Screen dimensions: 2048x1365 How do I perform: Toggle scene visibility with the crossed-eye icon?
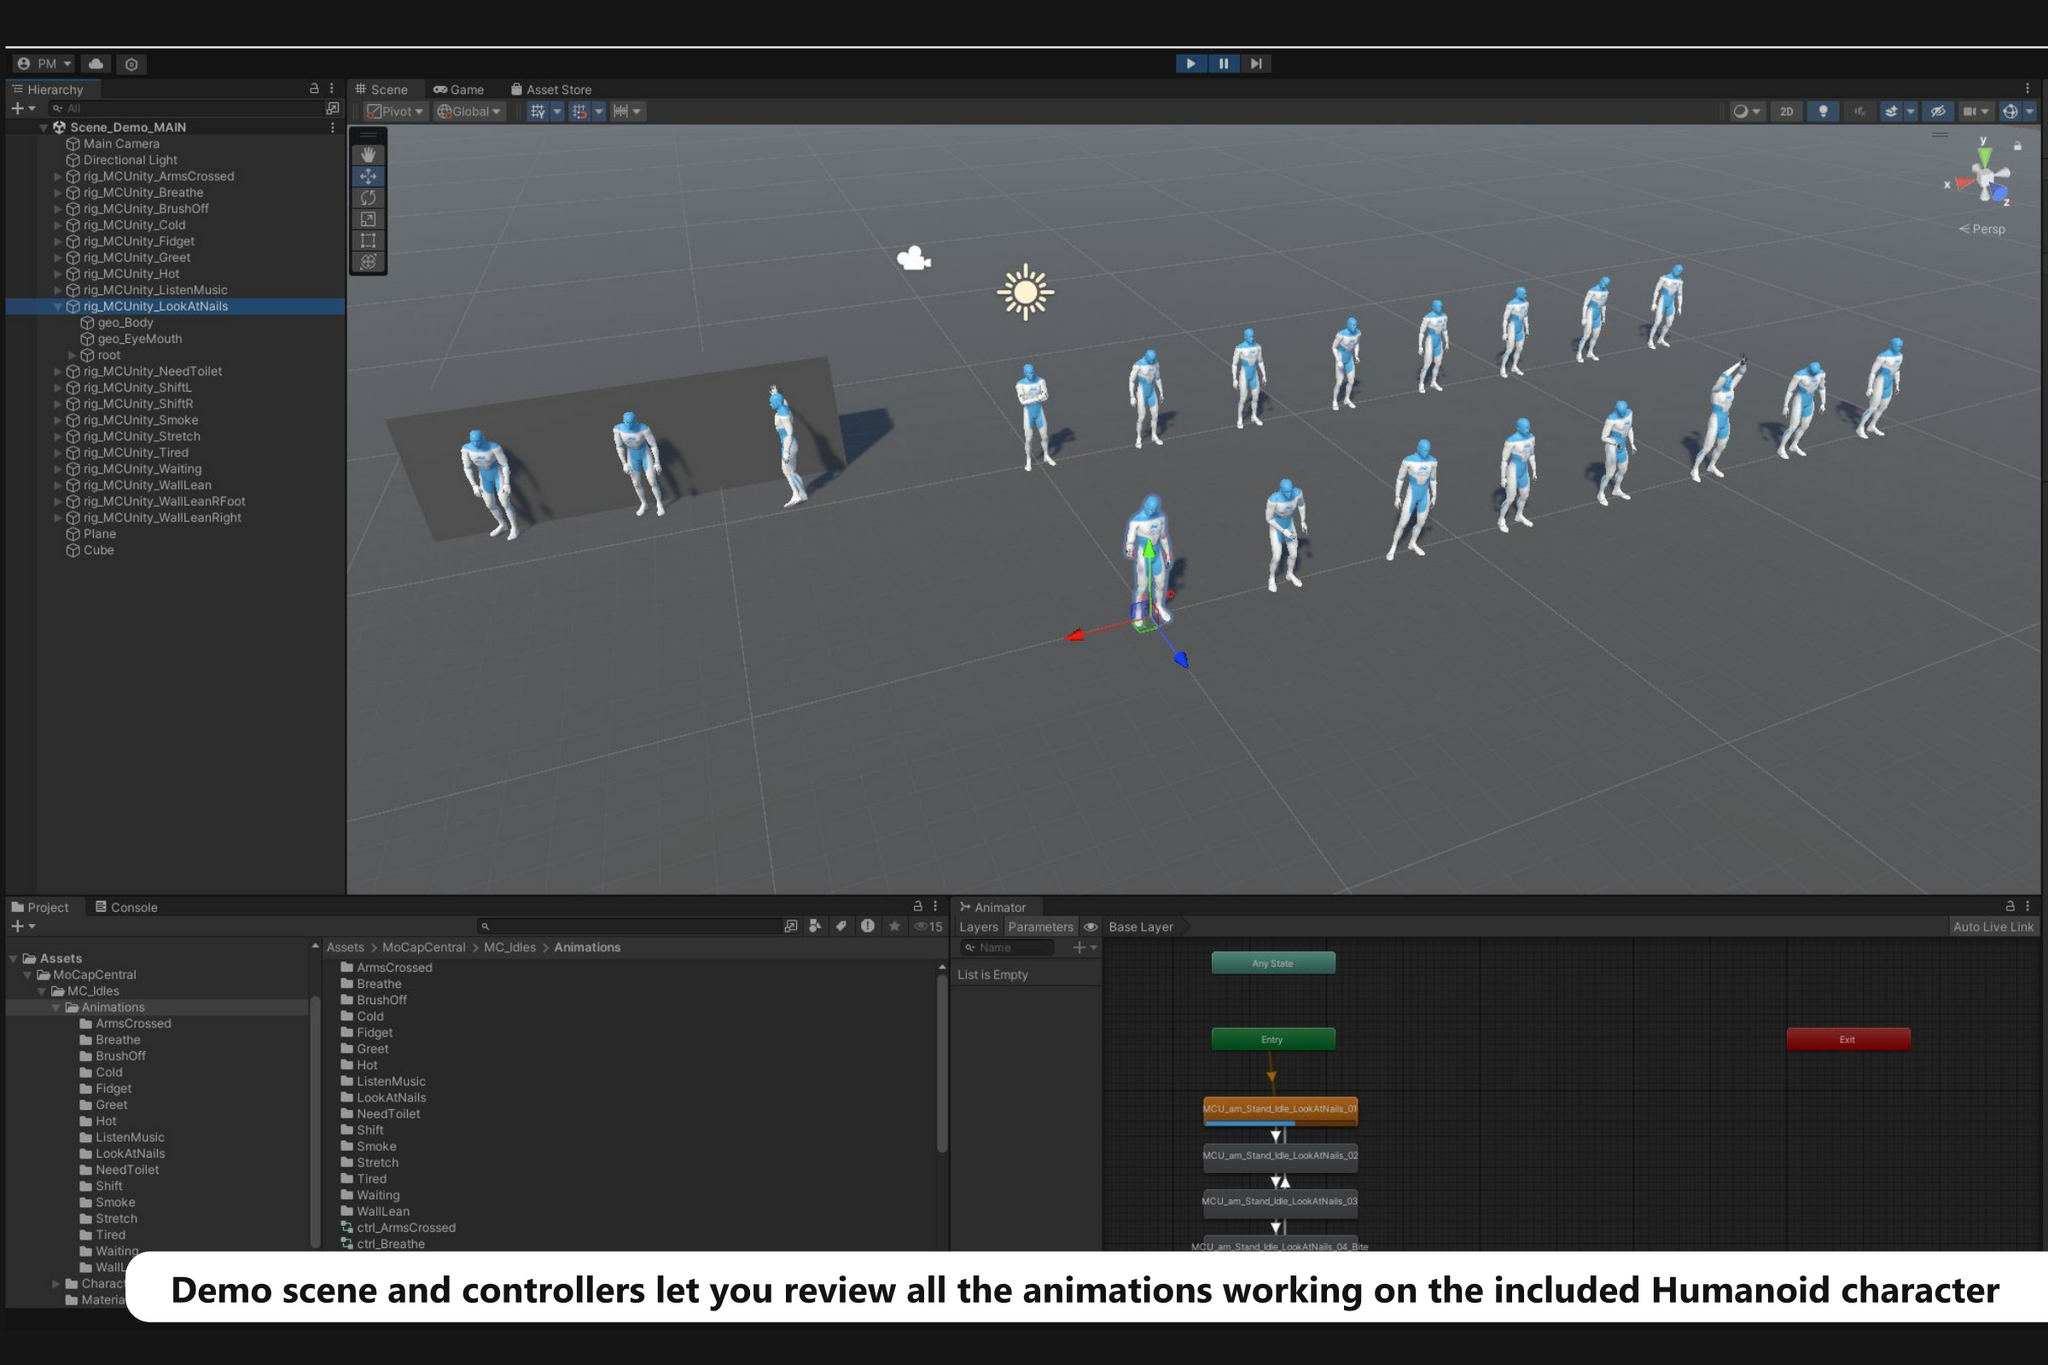pyautogui.click(x=1937, y=111)
